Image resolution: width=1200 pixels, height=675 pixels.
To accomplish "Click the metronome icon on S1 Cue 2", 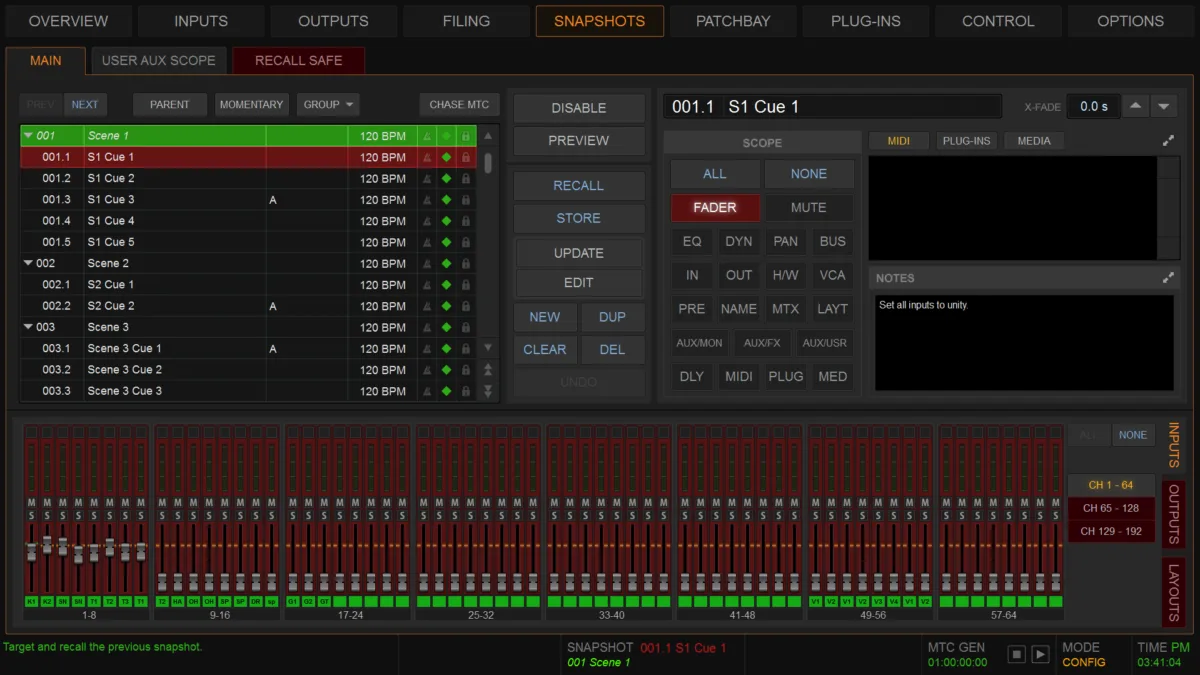I will (x=427, y=179).
